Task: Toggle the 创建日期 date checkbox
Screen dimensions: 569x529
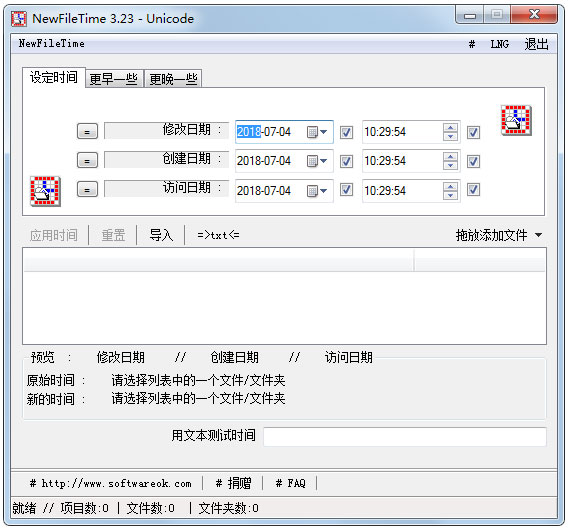Action: (x=346, y=161)
